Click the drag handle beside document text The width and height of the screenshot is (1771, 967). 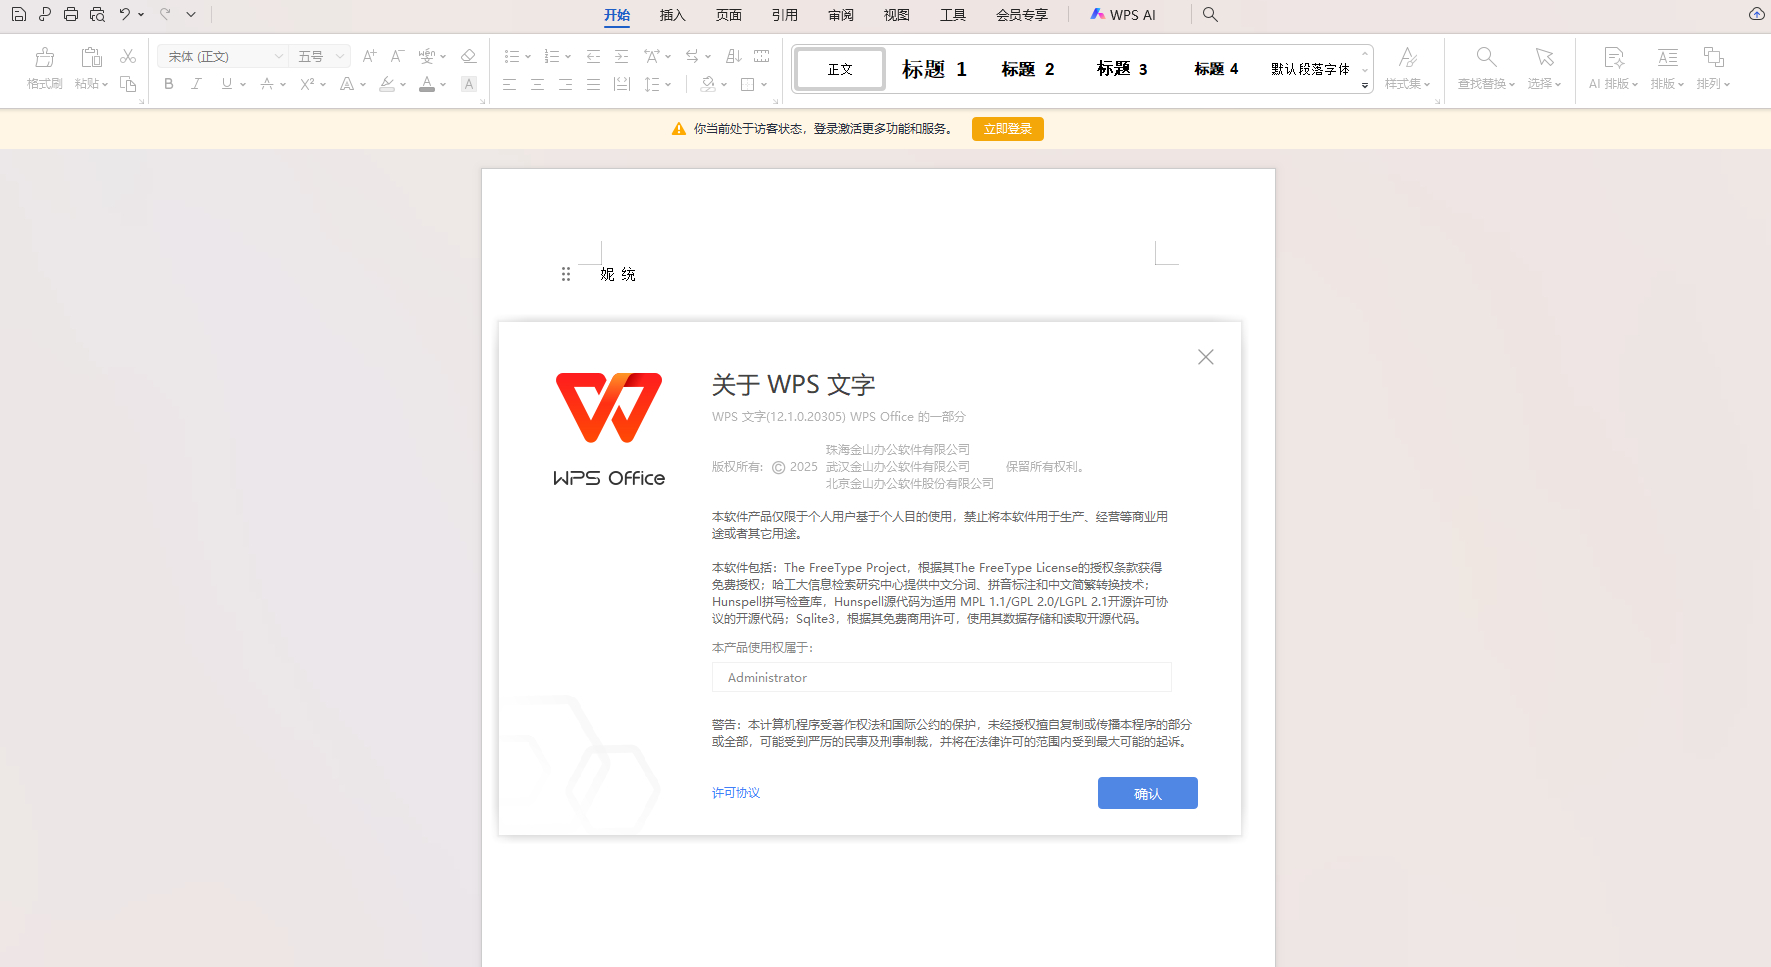pyautogui.click(x=566, y=274)
